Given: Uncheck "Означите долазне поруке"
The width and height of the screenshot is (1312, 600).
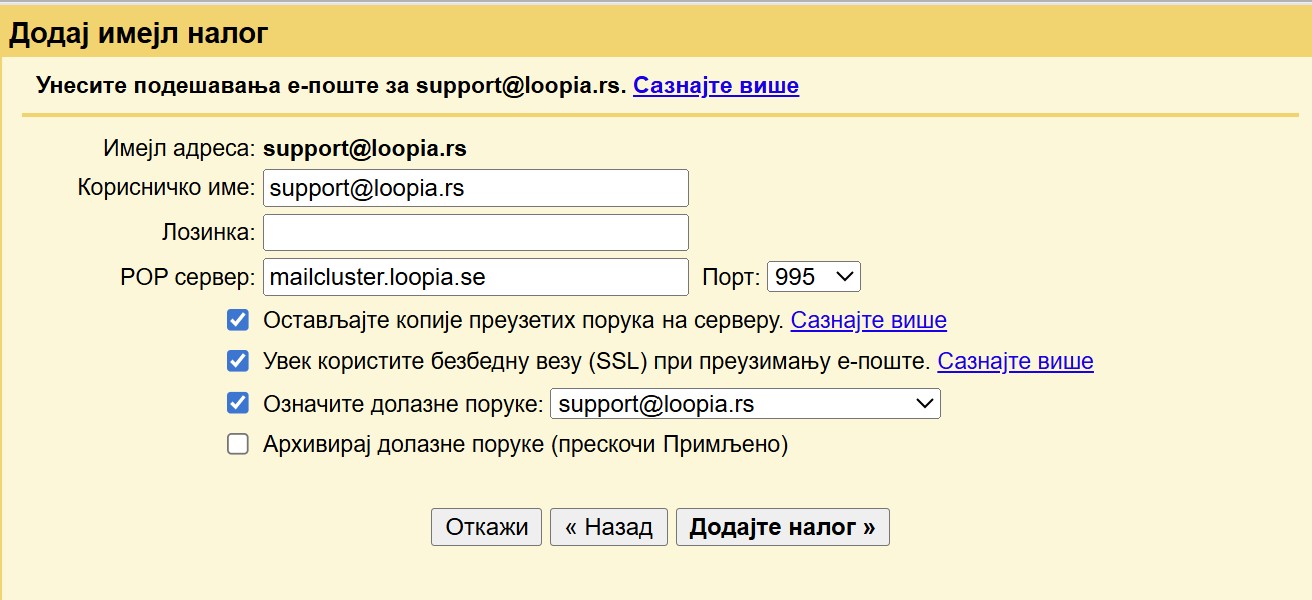Looking at the screenshot, I should click(238, 403).
